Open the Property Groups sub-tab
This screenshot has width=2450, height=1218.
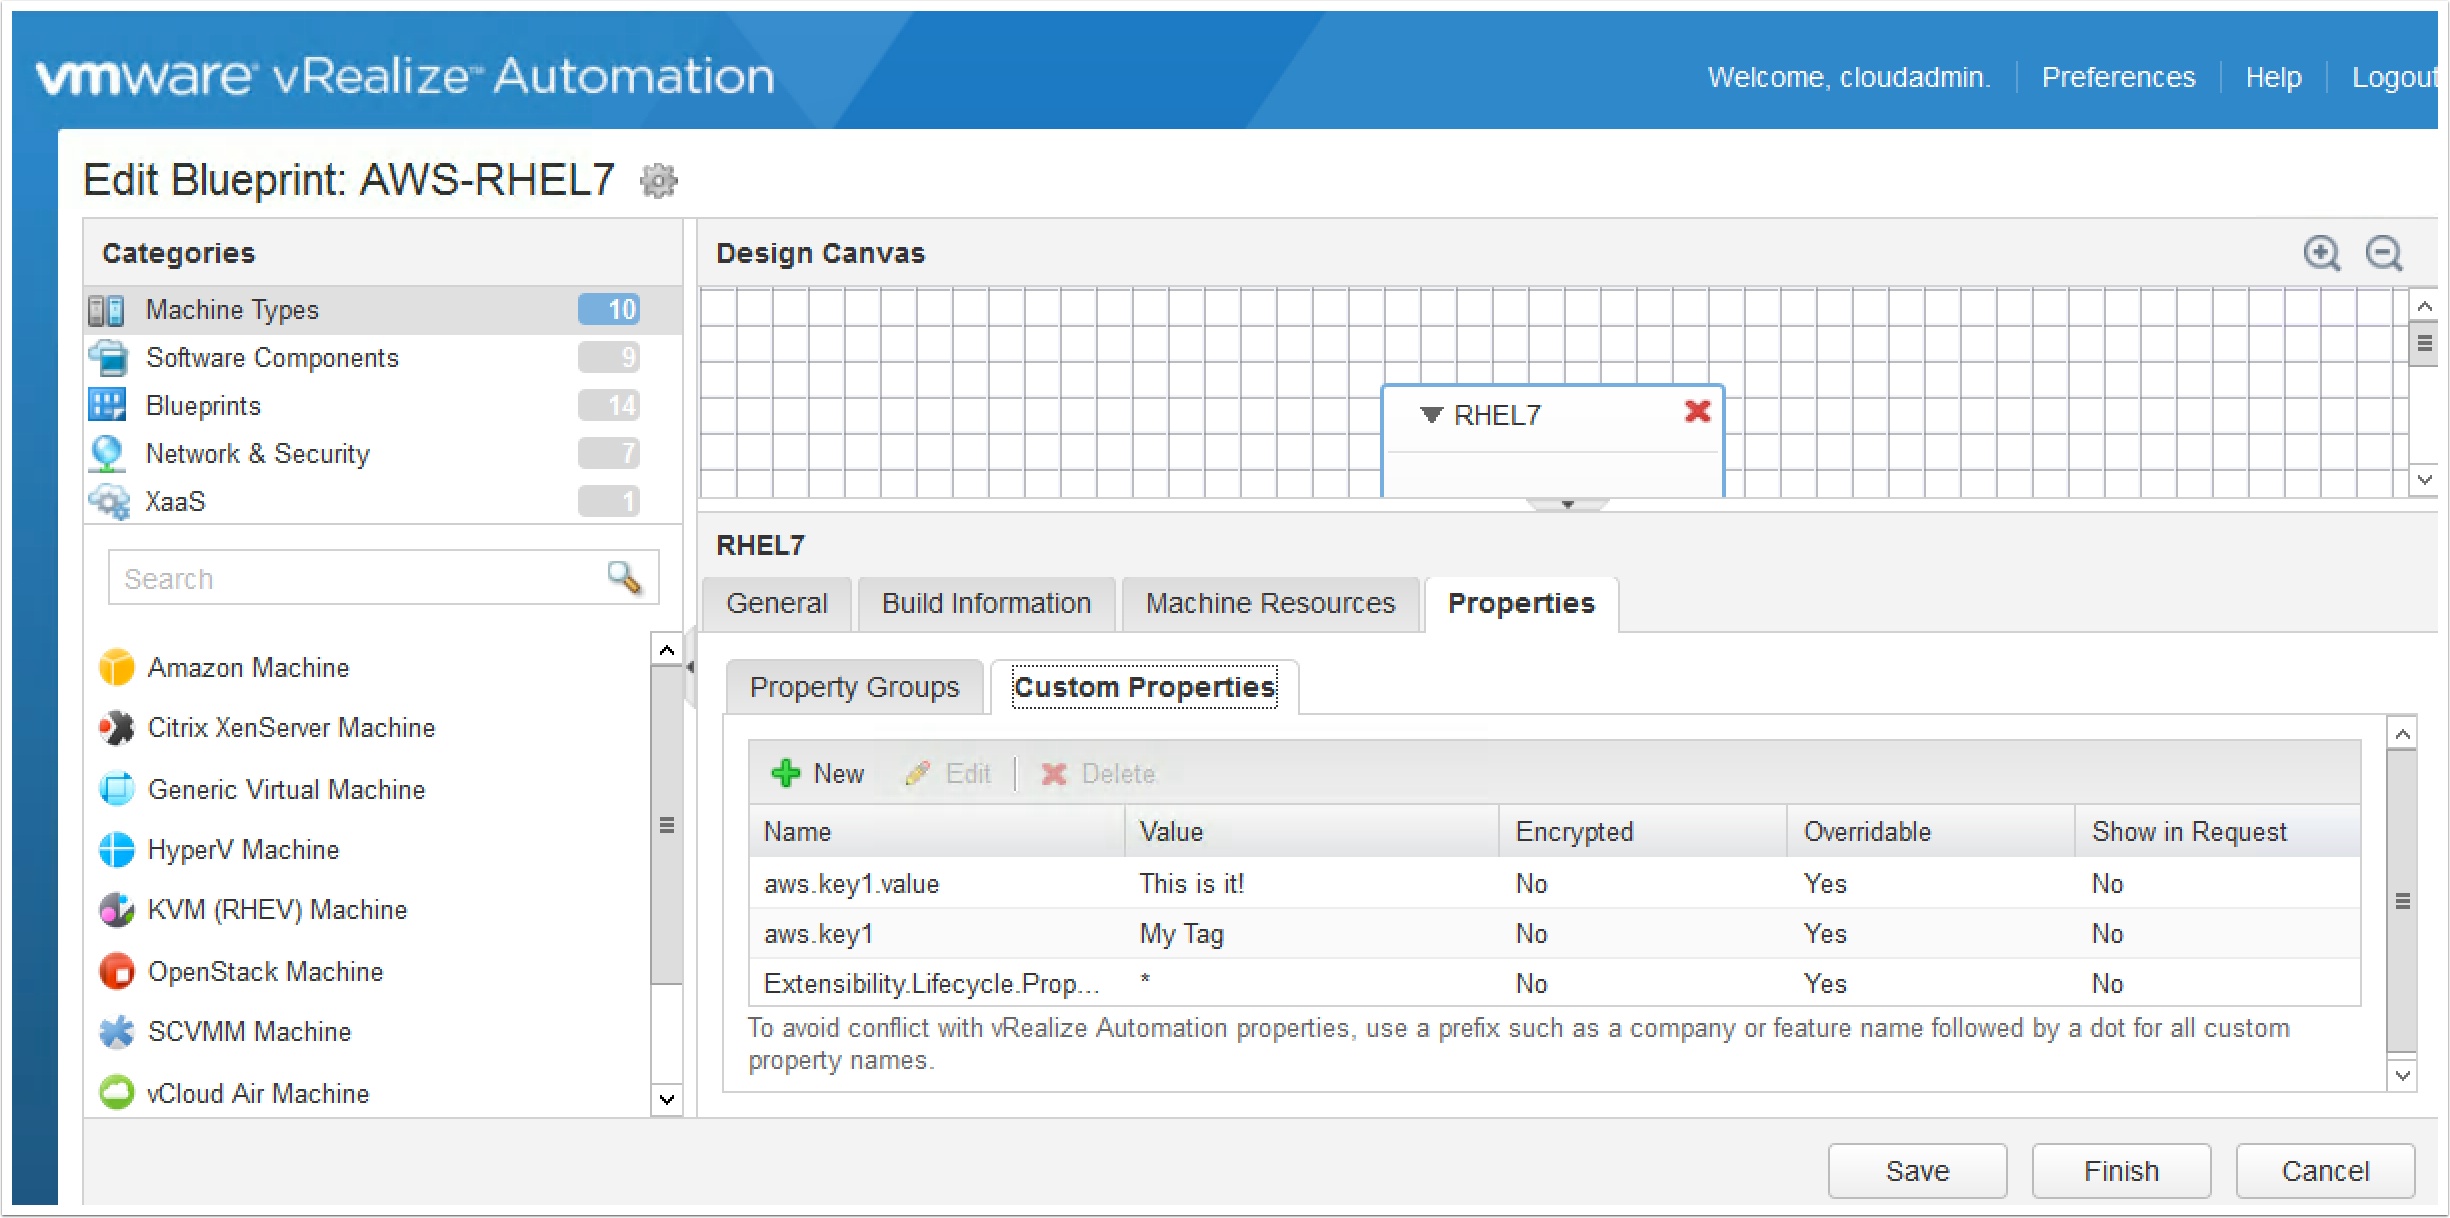click(854, 687)
